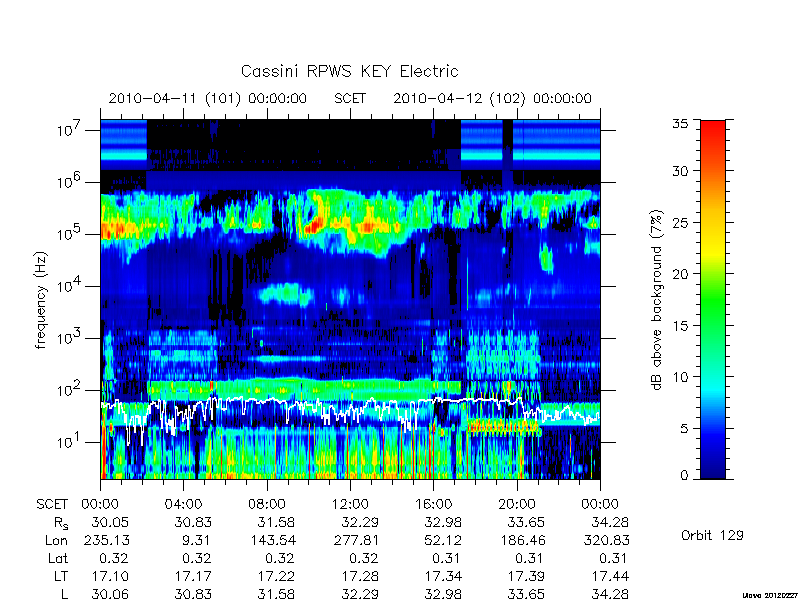Click the '30' colorbar tick label
The height and width of the screenshot is (600, 800).
[680, 171]
